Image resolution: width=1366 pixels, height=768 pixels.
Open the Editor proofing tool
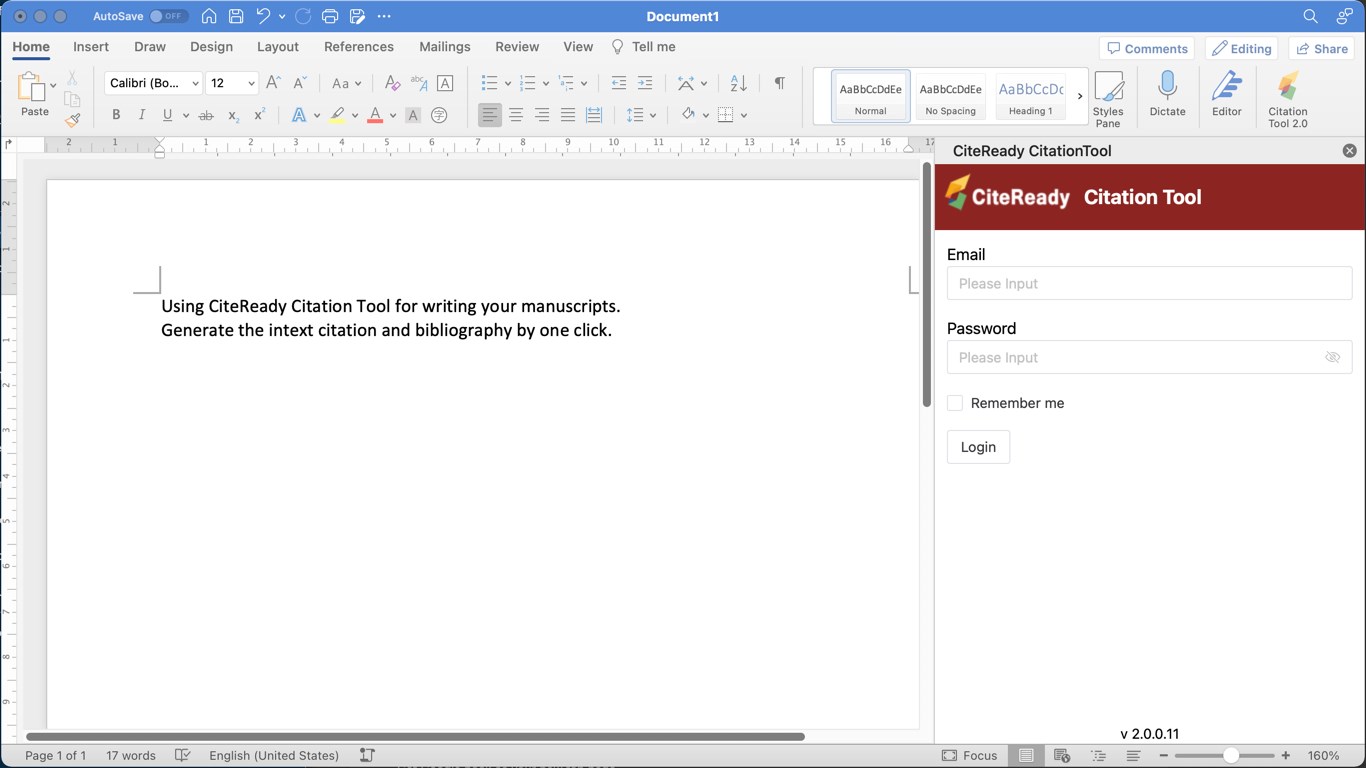[x=1227, y=95]
